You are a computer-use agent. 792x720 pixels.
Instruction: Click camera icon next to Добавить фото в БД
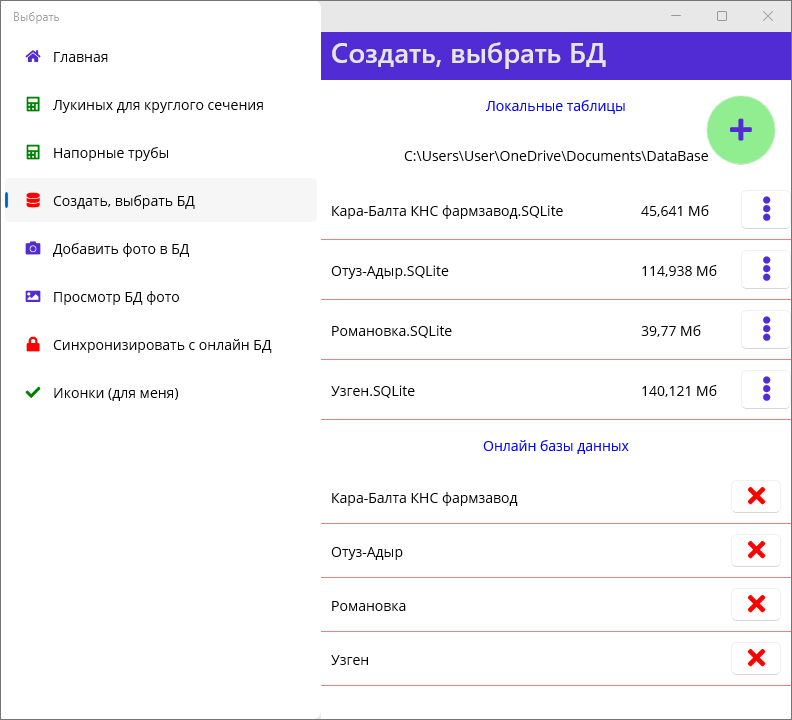tap(33, 249)
